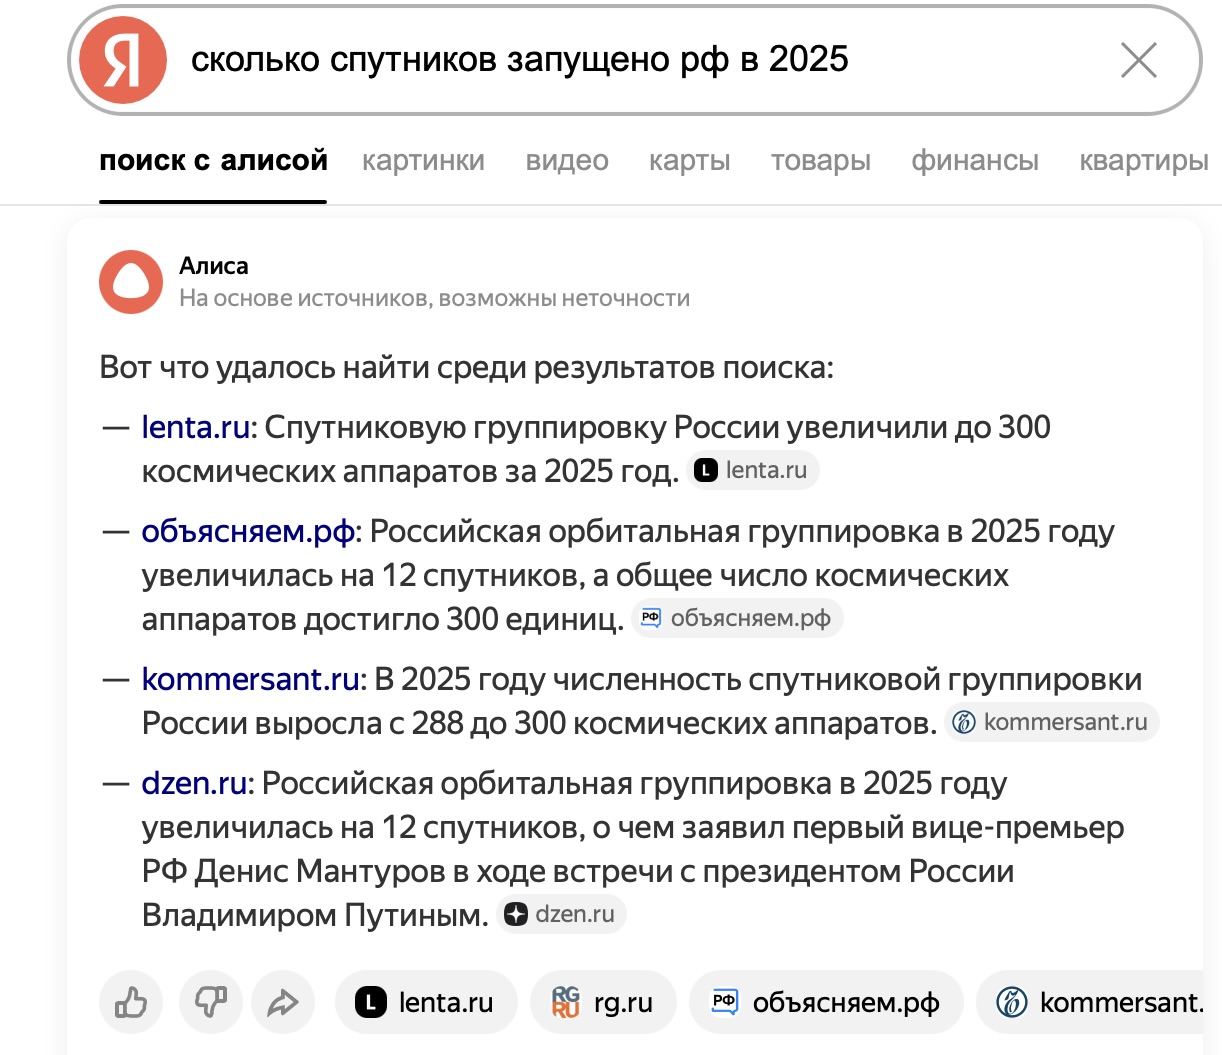Open the видео tab

pyautogui.click(x=567, y=161)
